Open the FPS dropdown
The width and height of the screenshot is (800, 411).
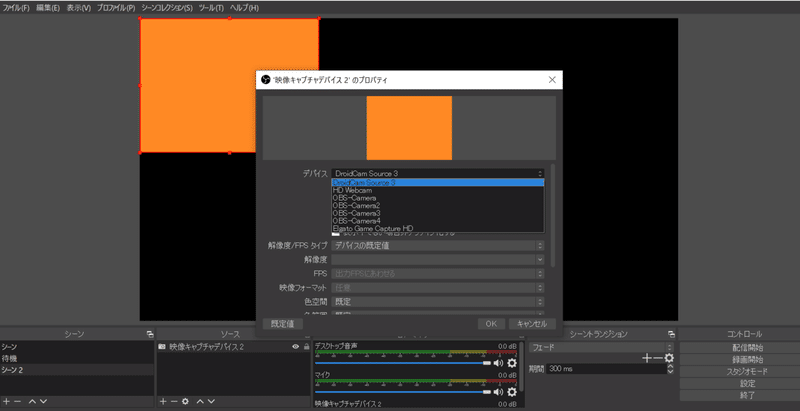pyautogui.click(x=438, y=274)
